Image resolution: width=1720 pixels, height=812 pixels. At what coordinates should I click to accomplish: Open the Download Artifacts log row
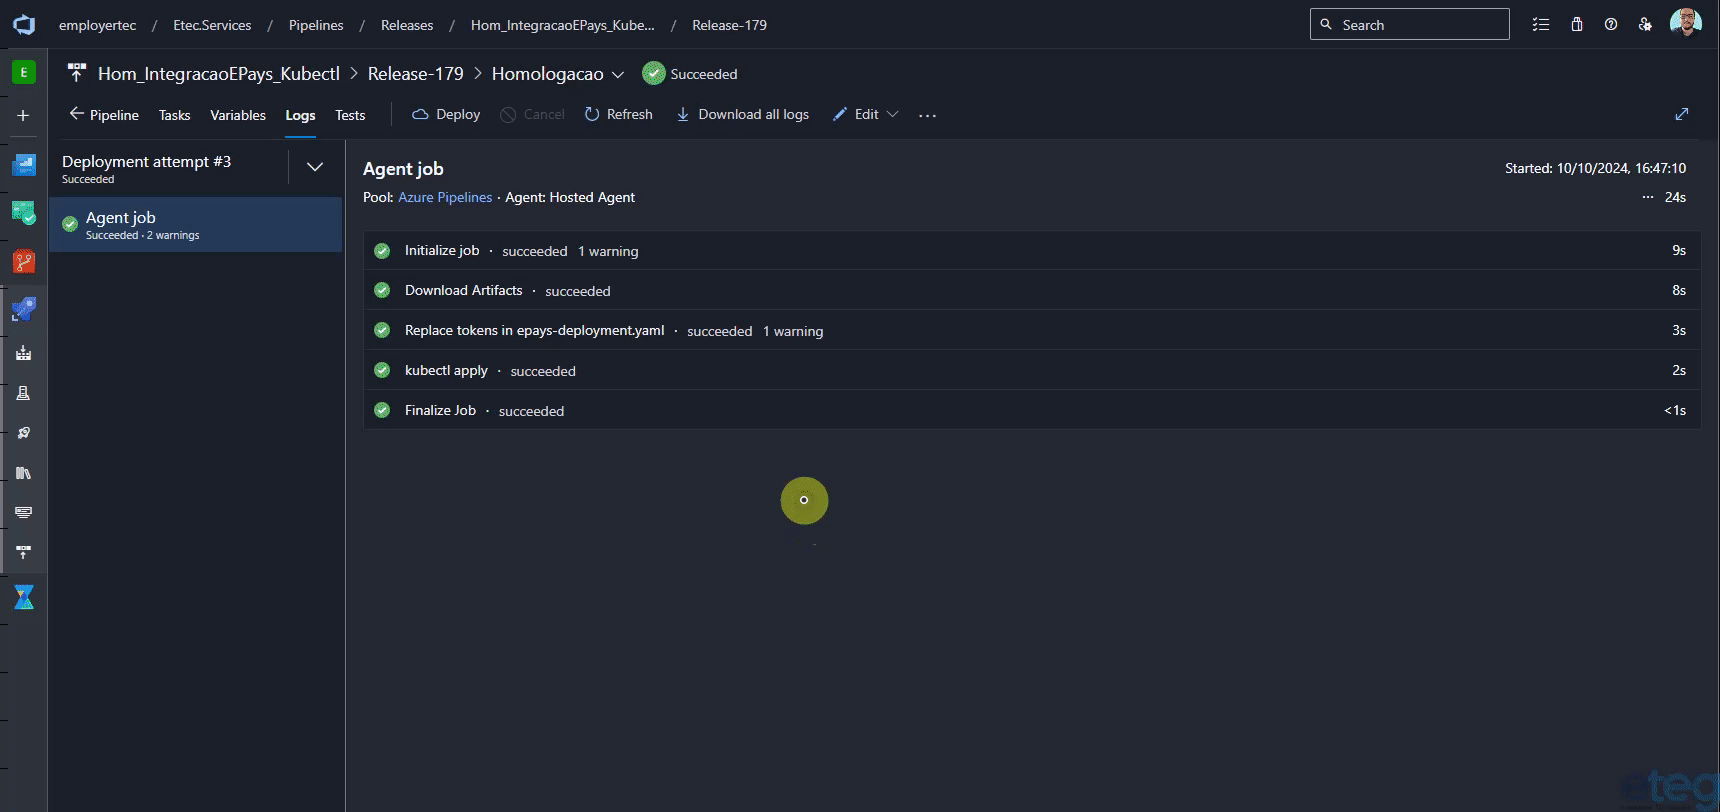click(x=1031, y=290)
